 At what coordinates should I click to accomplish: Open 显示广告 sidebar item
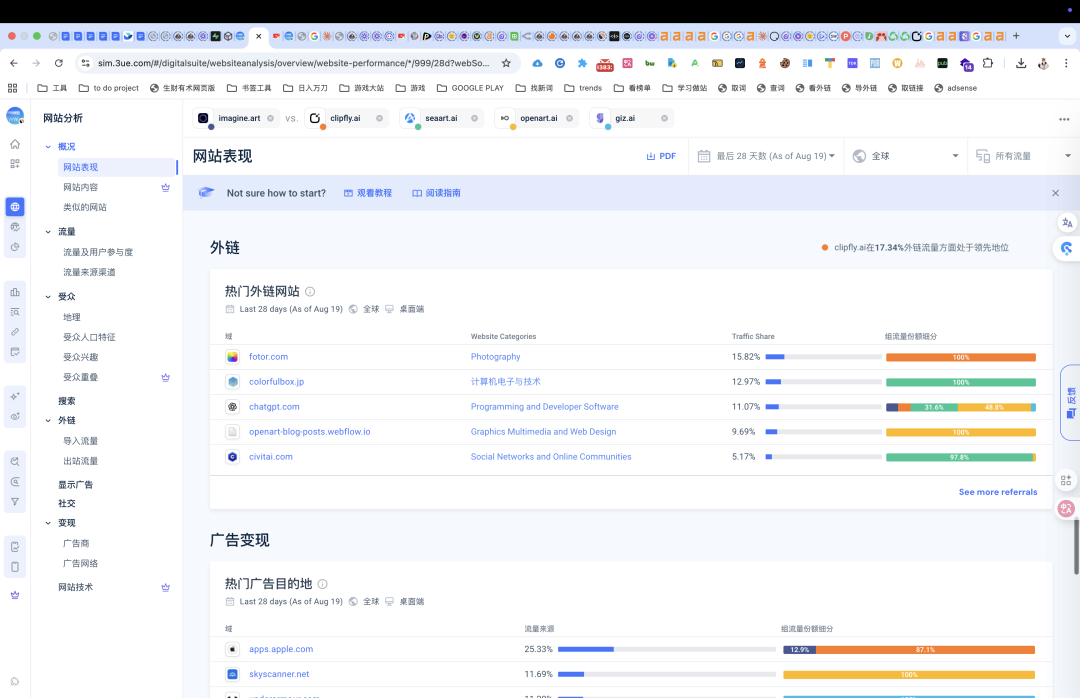[75, 484]
